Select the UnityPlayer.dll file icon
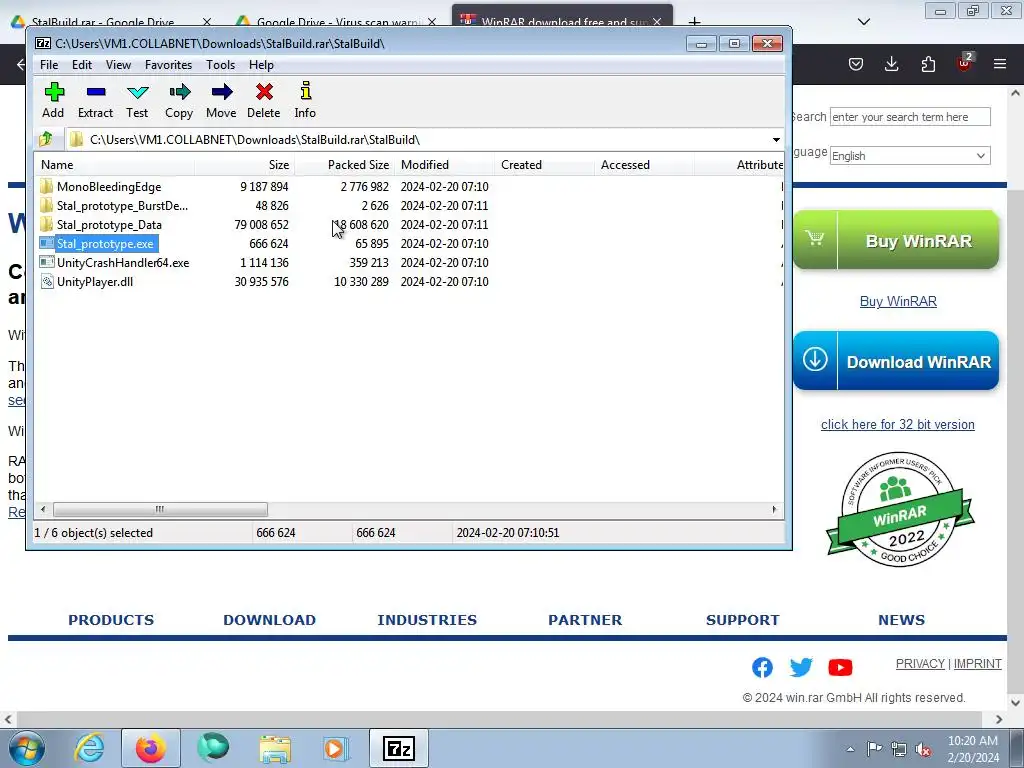Viewport: 1024px width, 768px height. (x=46, y=281)
